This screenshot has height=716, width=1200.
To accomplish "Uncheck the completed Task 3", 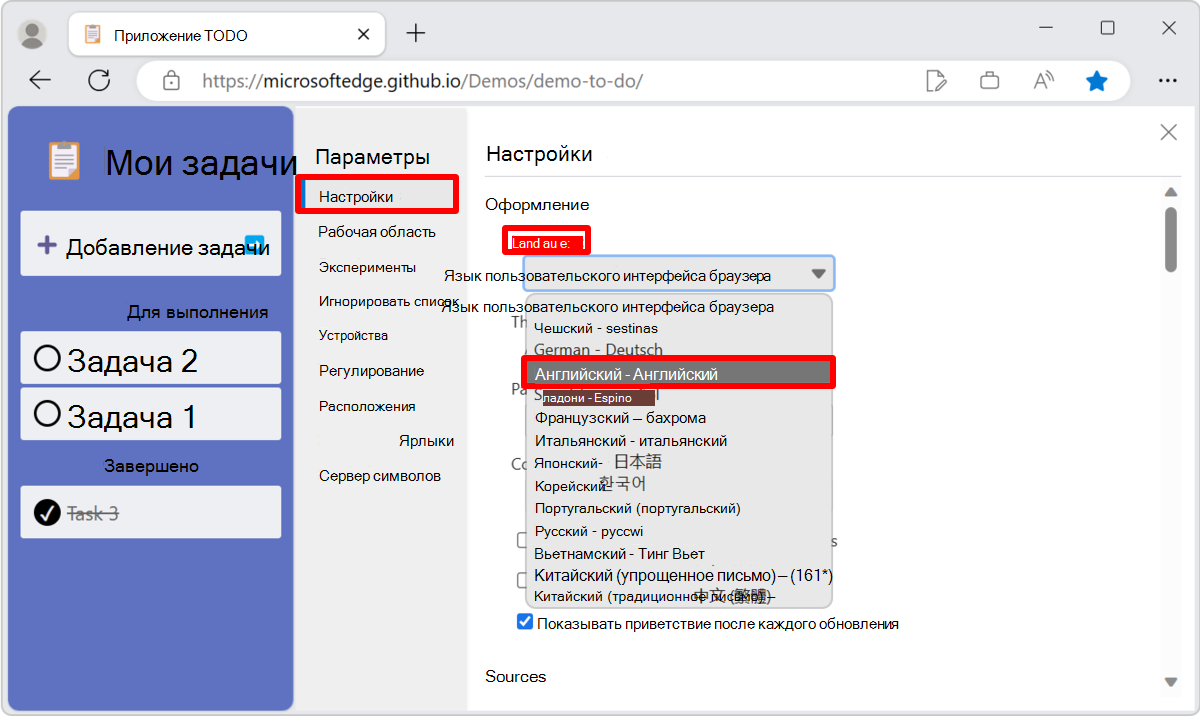I will pyautogui.click(x=47, y=511).
